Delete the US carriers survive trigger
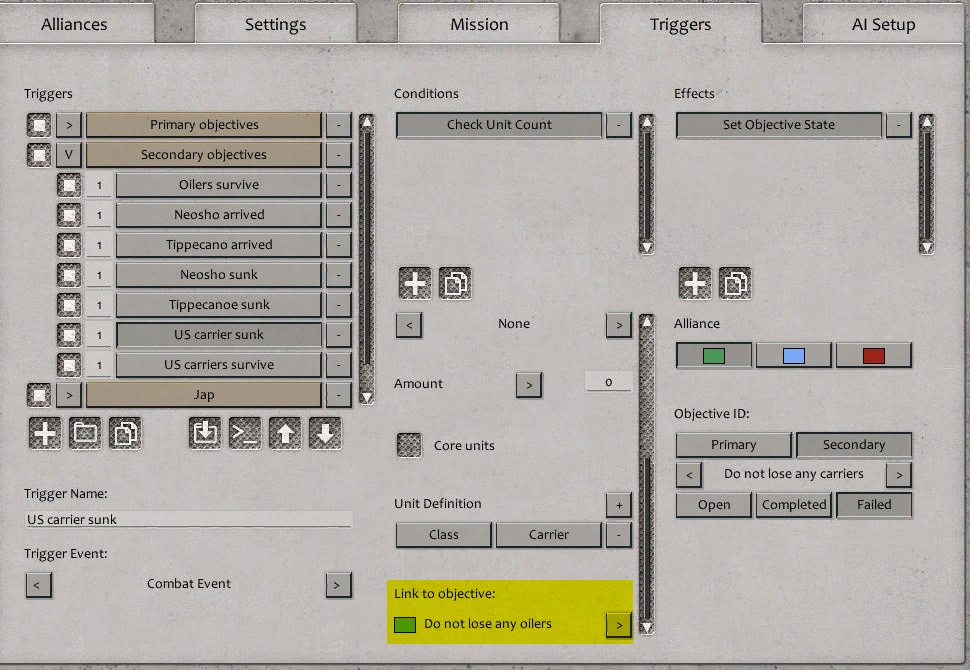Image resolution: width=970 pixels, height=670 pixels. tap(338, 365)
